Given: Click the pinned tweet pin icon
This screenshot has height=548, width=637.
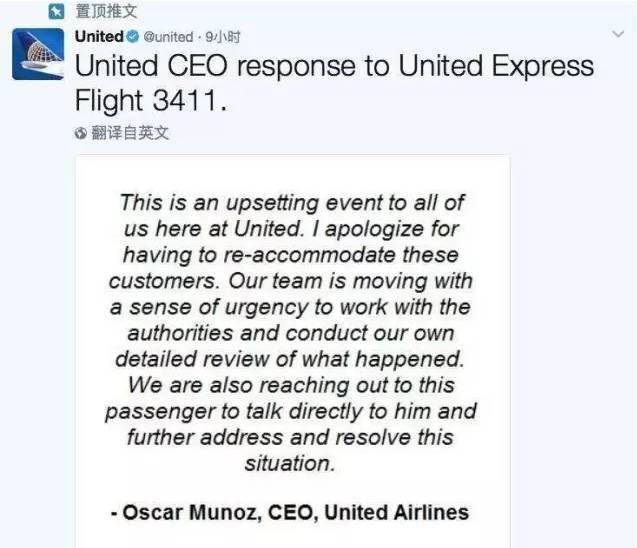Looking at the screenshot, I should [x=56, y=11].
